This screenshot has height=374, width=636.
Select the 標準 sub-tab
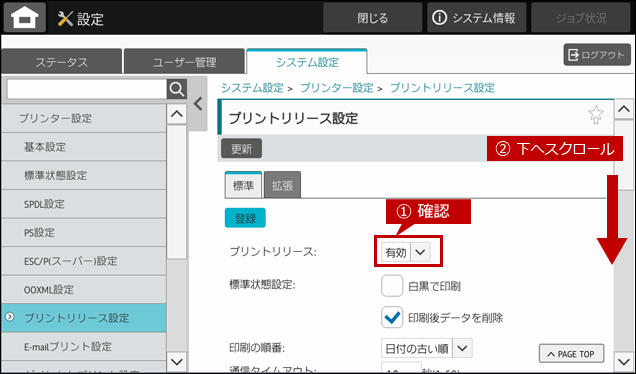(x=243, y=185)
